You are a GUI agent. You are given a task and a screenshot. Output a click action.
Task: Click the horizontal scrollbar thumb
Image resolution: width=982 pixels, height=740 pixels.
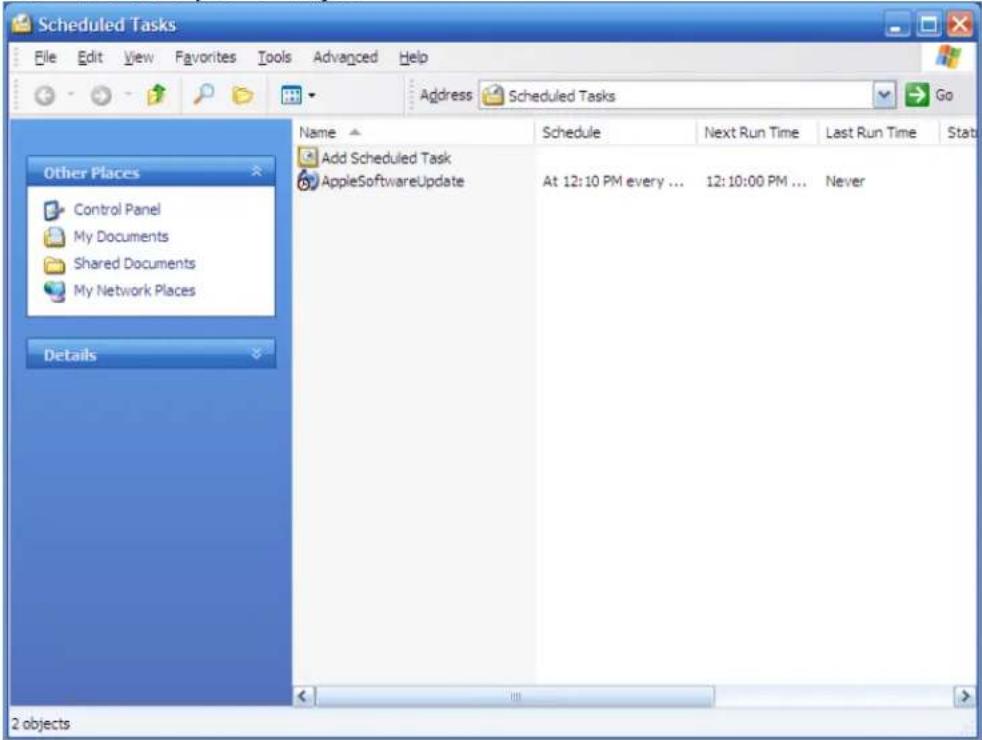click(515, 696)
